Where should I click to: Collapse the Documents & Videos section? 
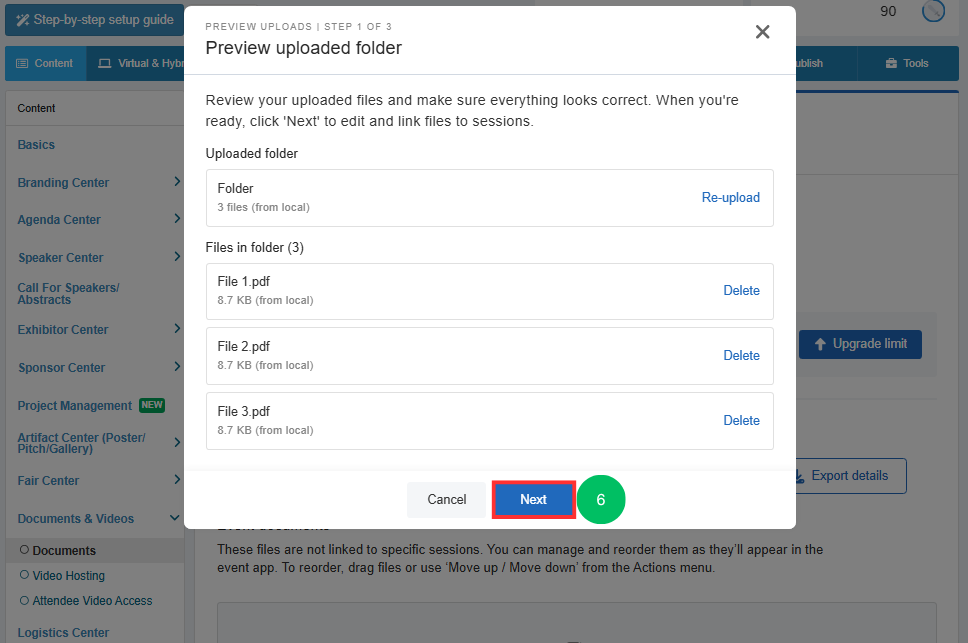pyautogui.click(x=175, y=518)
